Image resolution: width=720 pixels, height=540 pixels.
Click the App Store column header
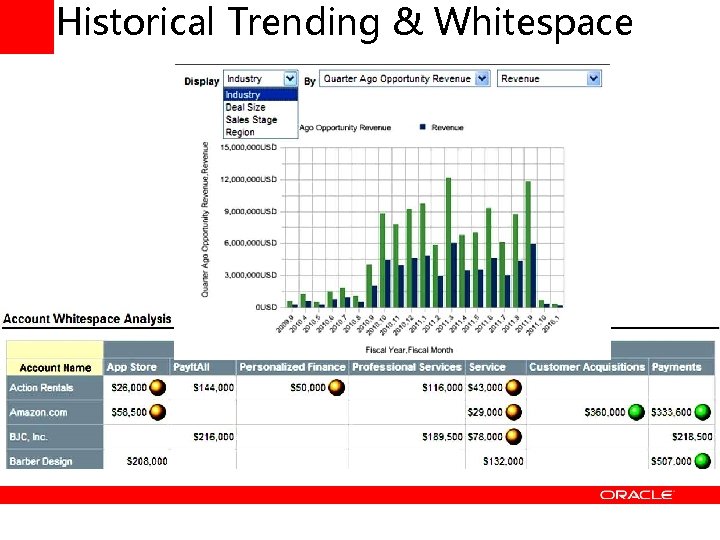tap(137, 367)
